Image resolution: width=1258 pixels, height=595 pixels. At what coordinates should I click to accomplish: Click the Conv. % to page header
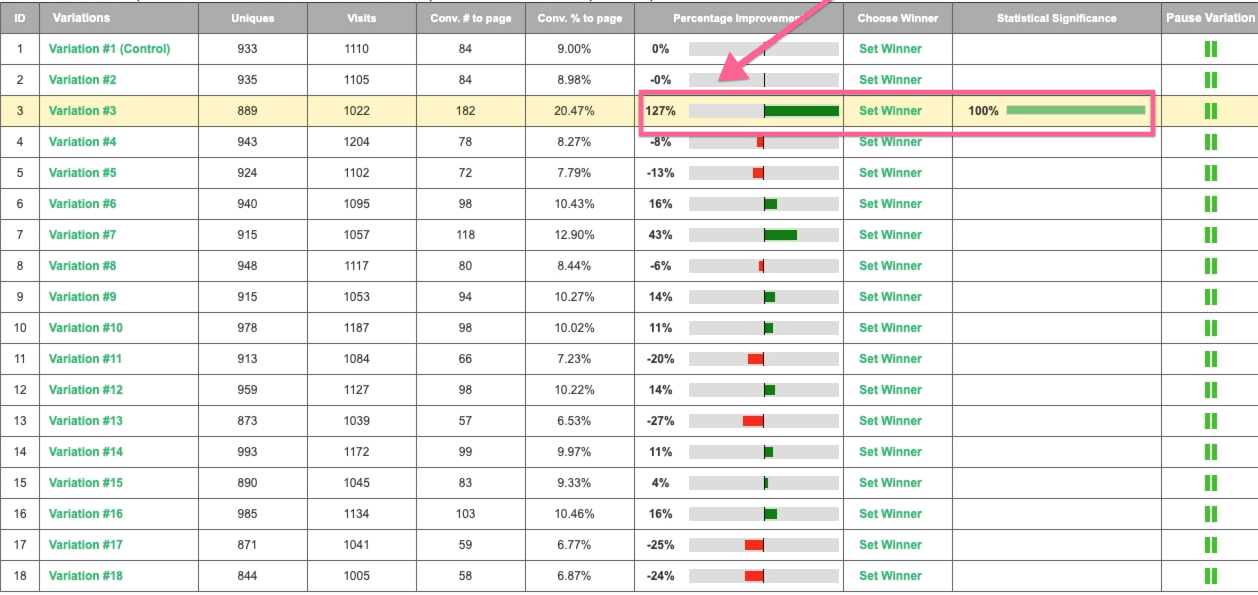579,18
